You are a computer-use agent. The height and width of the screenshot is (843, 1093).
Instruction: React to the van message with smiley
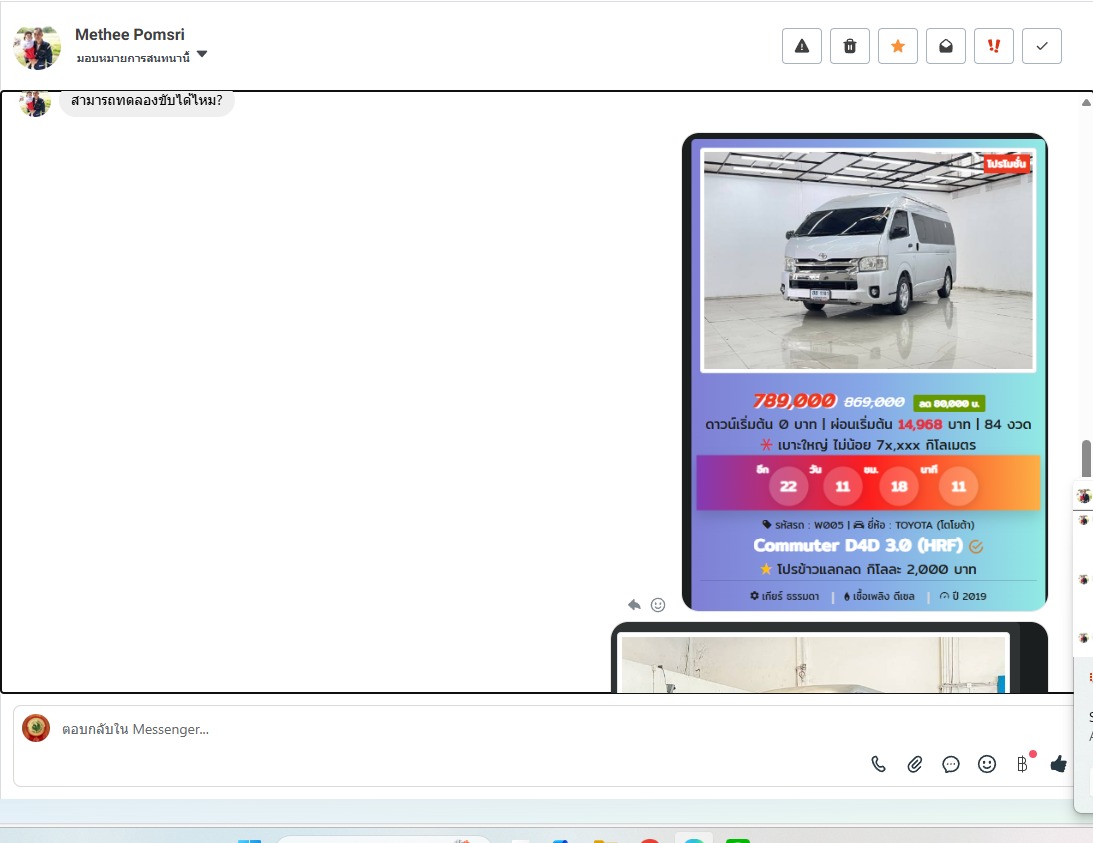tap(658, 604)
